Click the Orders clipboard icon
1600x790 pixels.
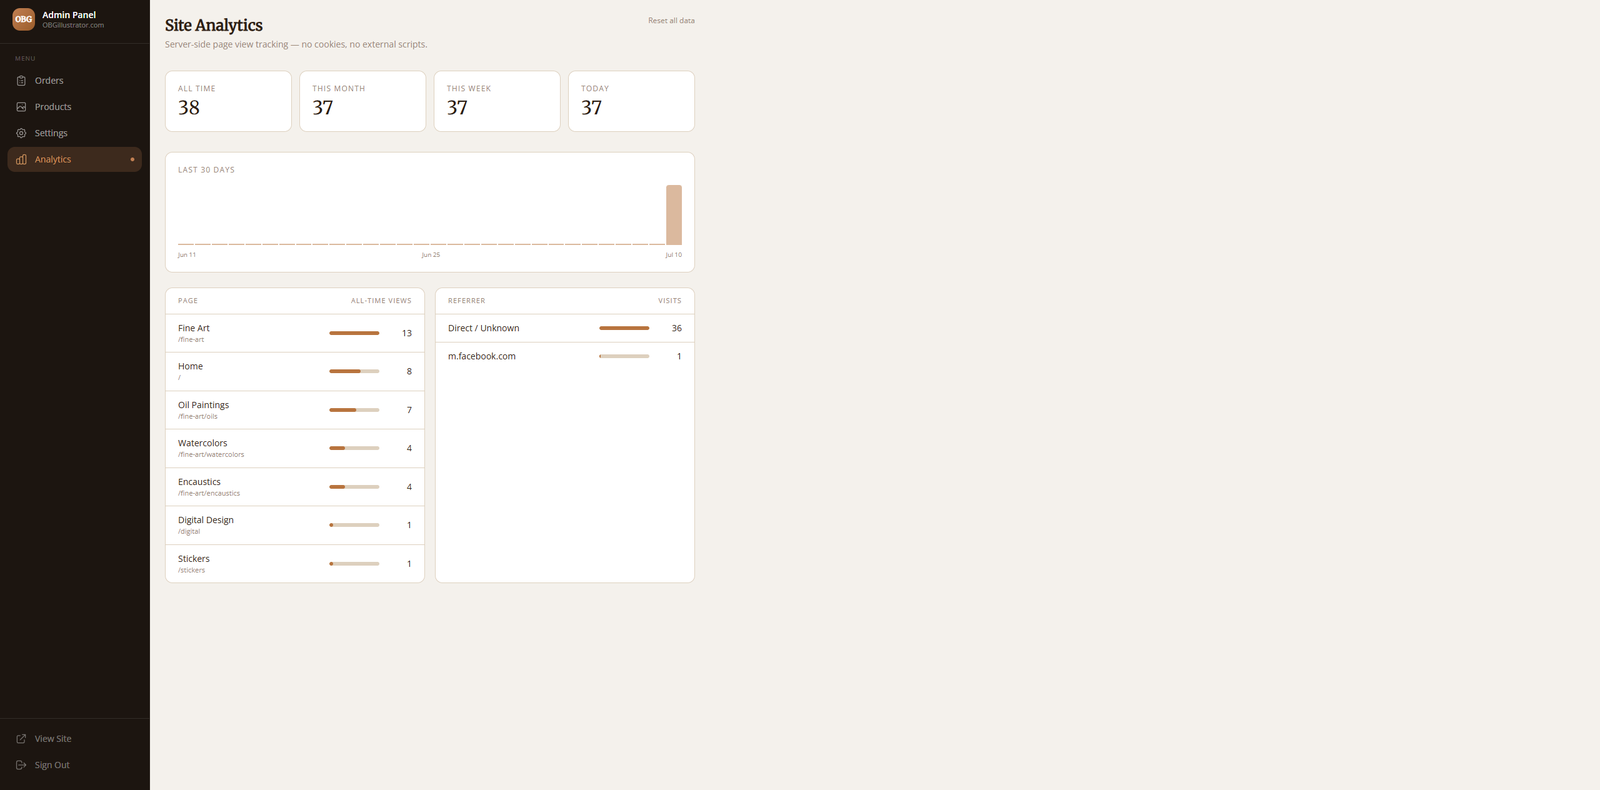click(x=21, y=81)
